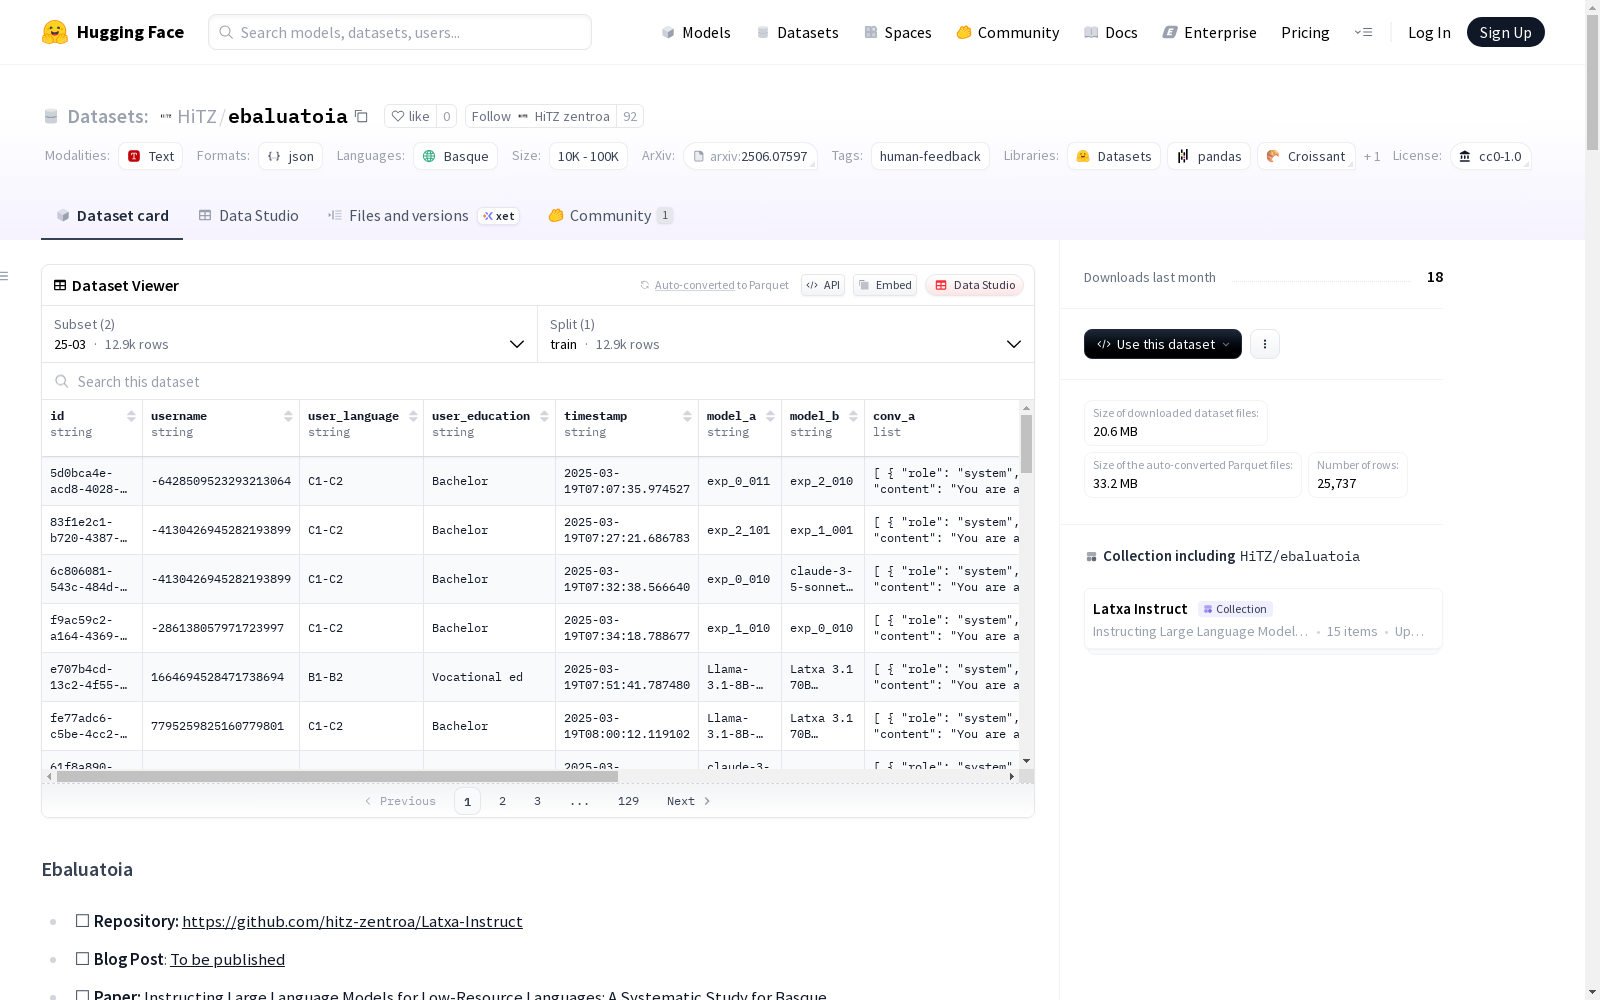1600x1000 pixels.
Task: Open the three-dot menu beside Use this dataset
Action: tap(1265, 344)
